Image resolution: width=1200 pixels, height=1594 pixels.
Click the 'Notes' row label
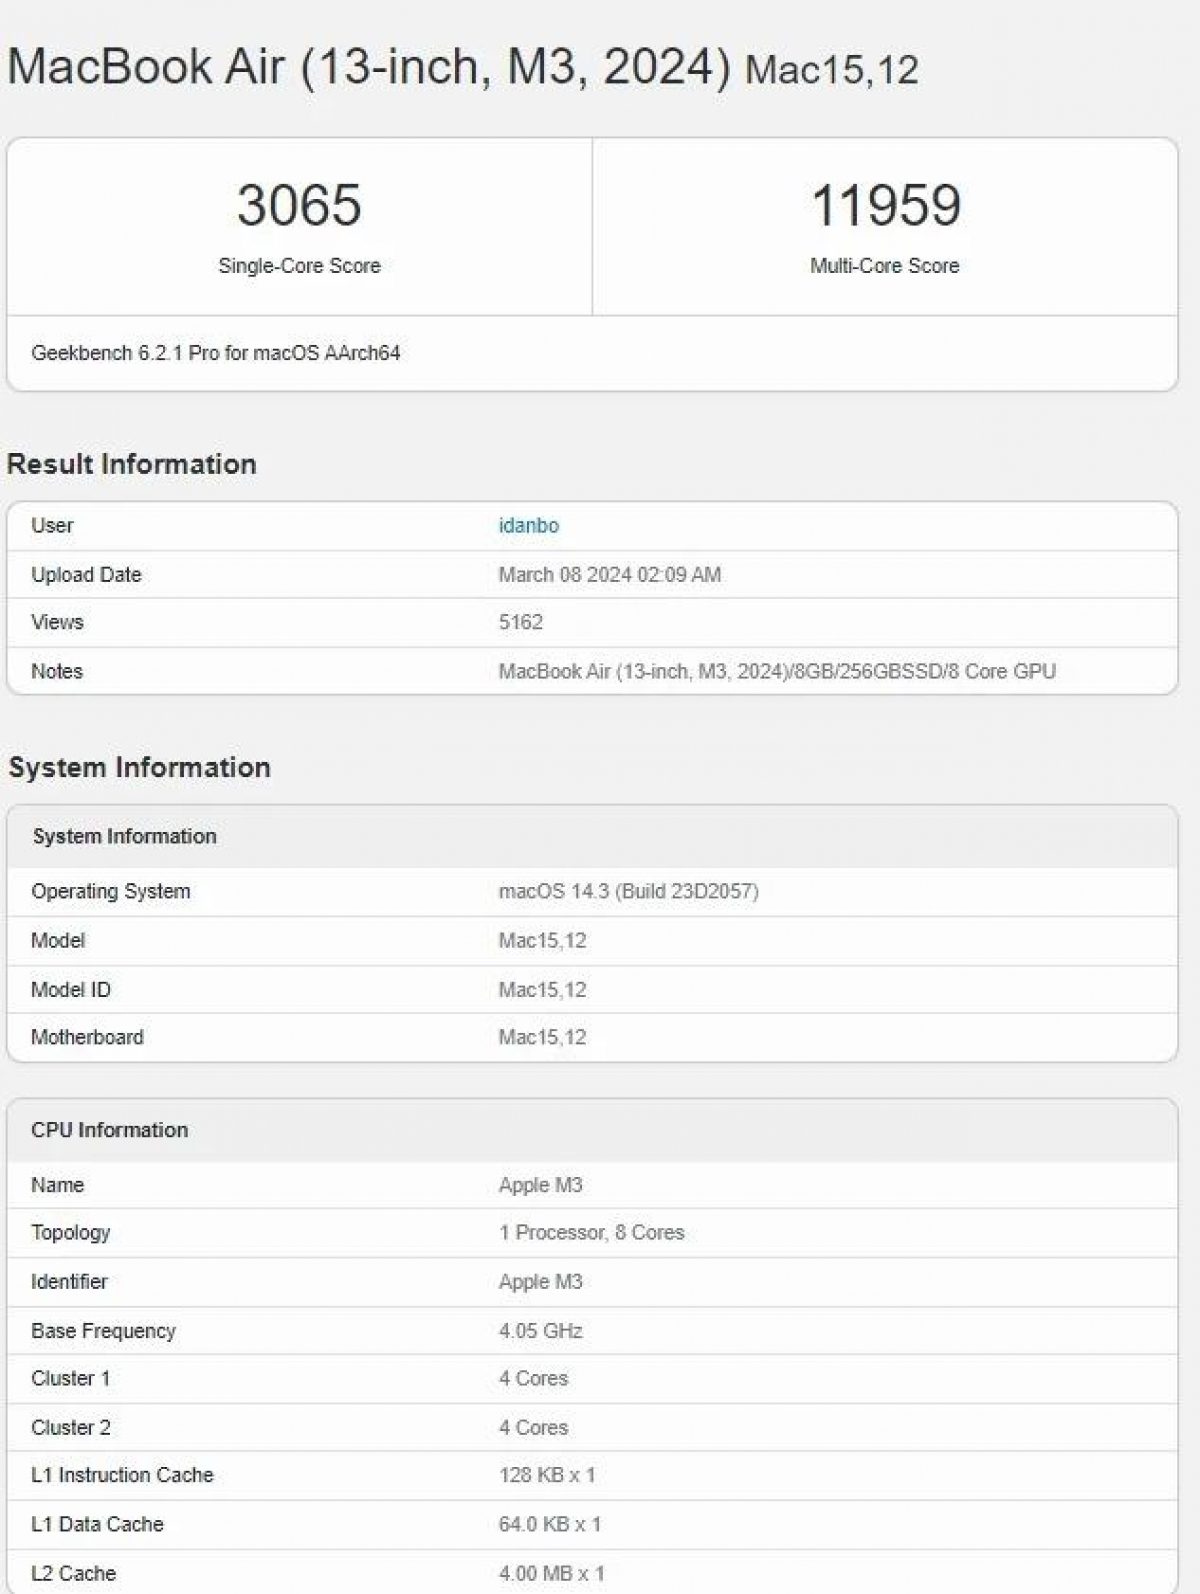coord(57,671)
